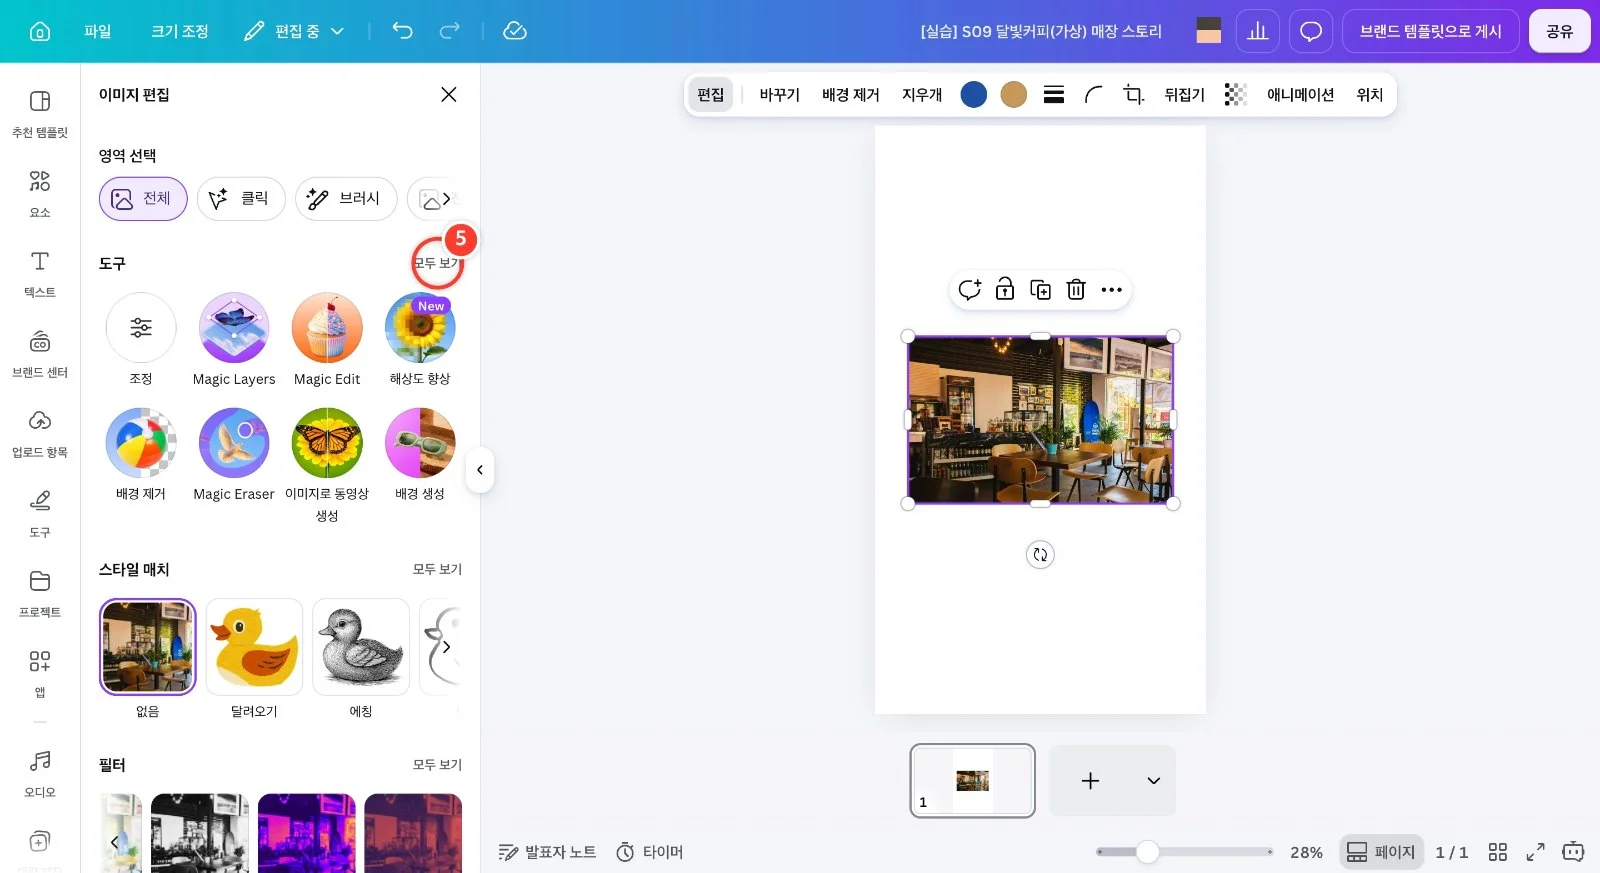Screen dimensions: 1600x873
Task: Open the Magic Layers tool
Action: 234,340
